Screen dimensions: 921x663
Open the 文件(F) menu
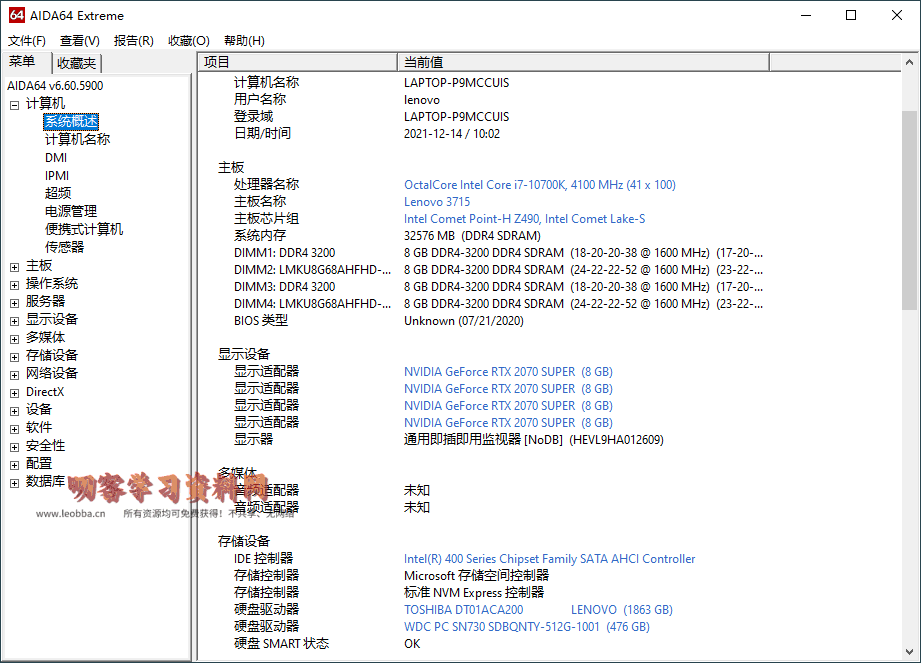click(27, 41)
